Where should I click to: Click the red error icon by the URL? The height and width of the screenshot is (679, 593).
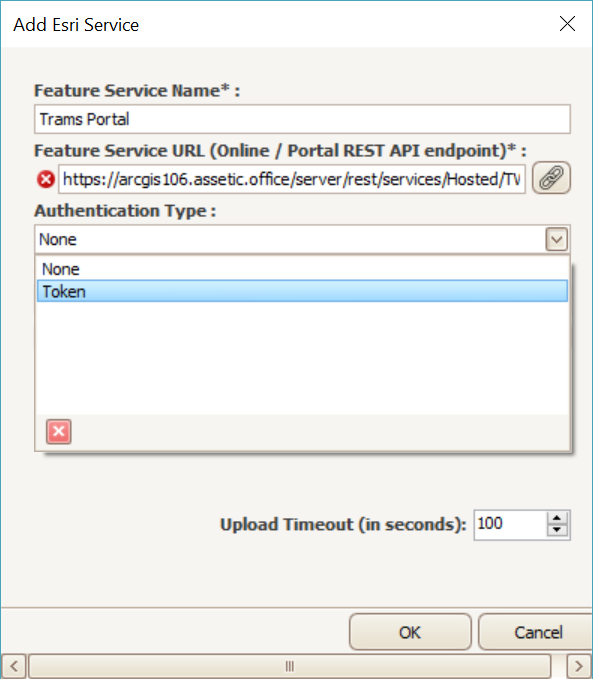click(45, 179)
